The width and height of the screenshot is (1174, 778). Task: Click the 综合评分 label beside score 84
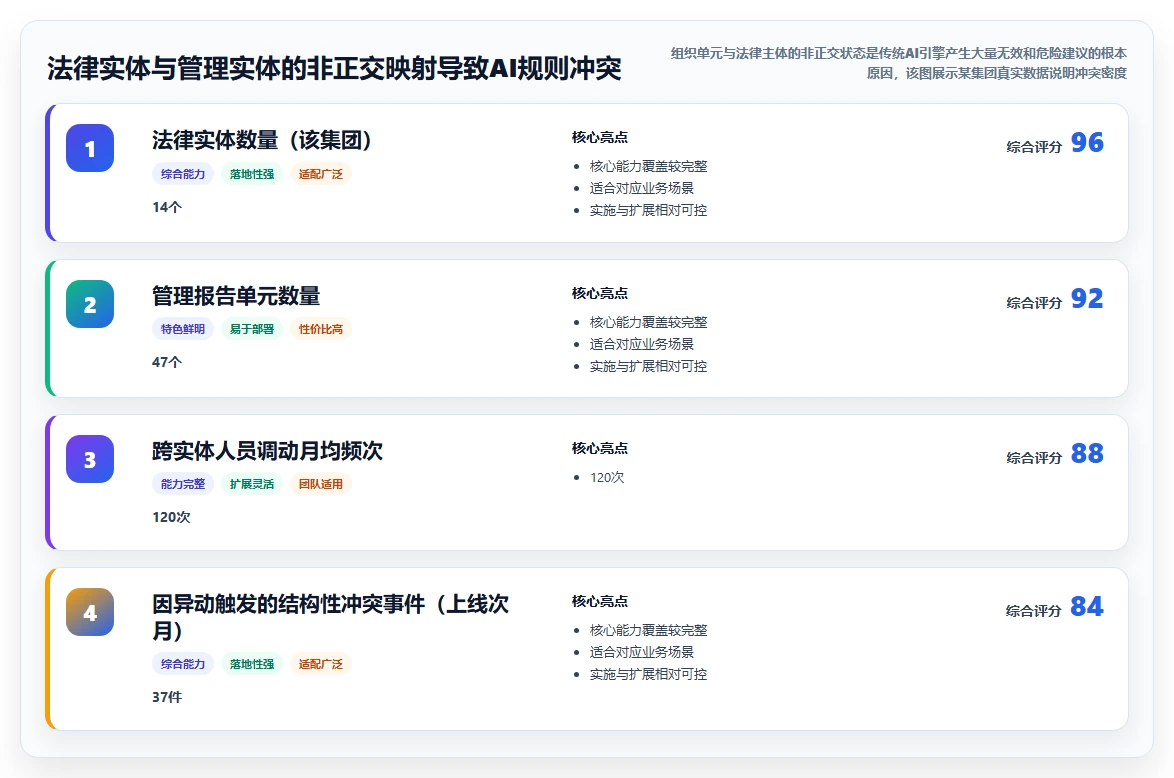pyautogui.click(x=1034, y=610)
